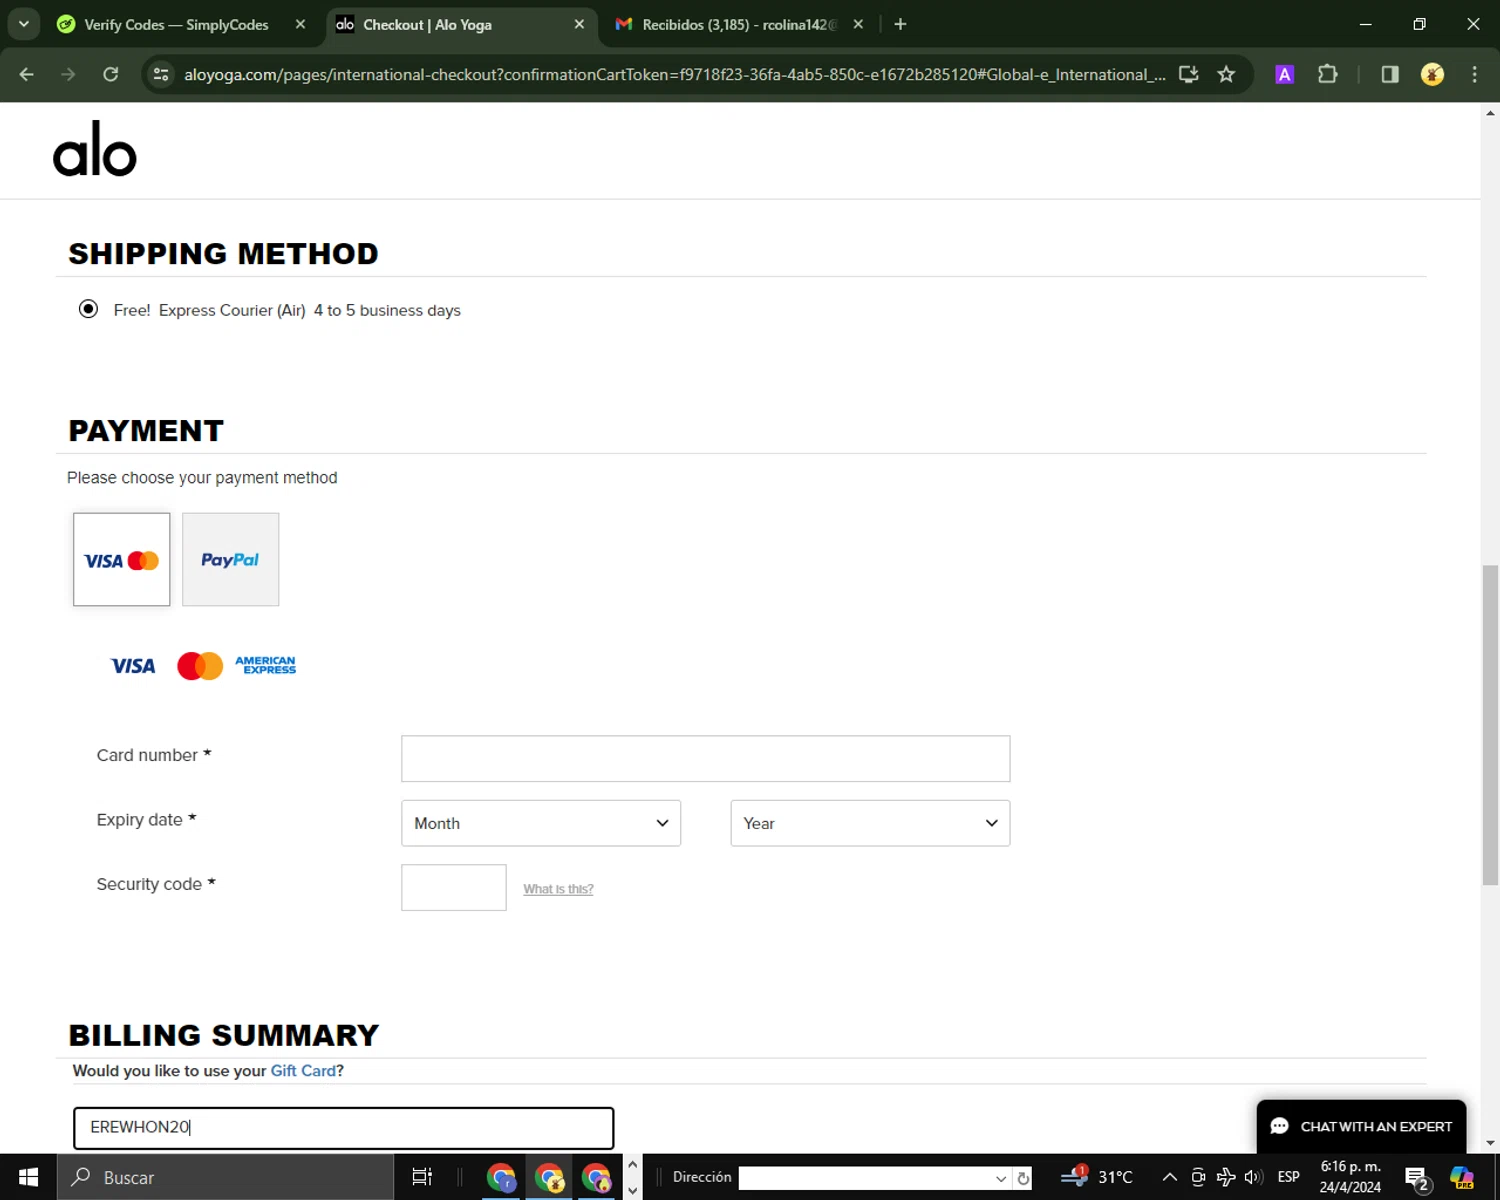Go back to the previous page

[27, 74]
